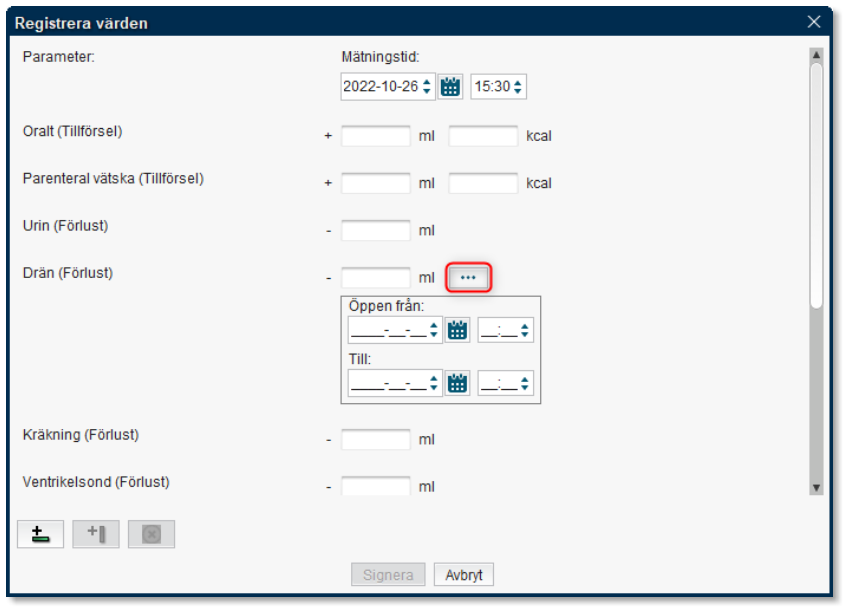Click the Oralt ml input field
The image size is (850, 613).
click(376, 136)
